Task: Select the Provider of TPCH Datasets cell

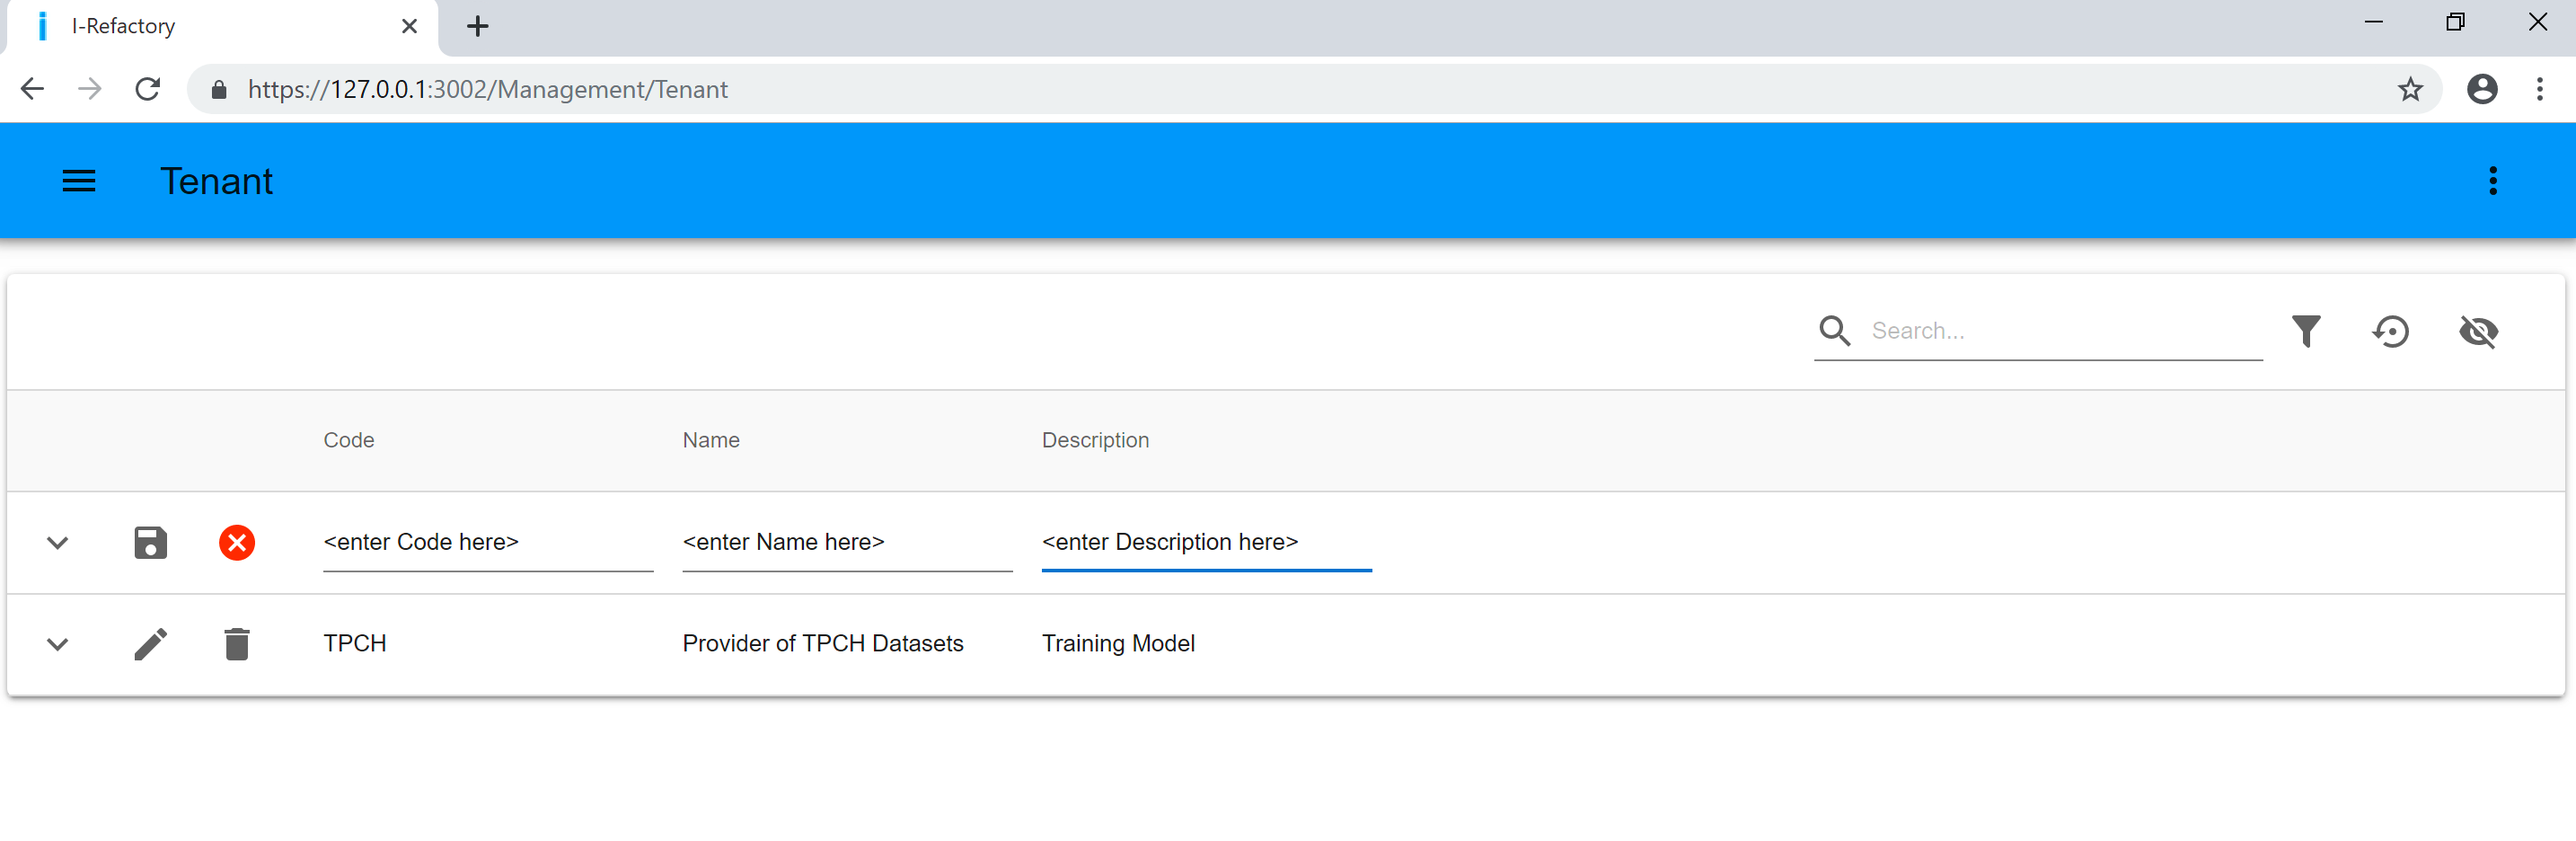Action: (x=822, y=643)
